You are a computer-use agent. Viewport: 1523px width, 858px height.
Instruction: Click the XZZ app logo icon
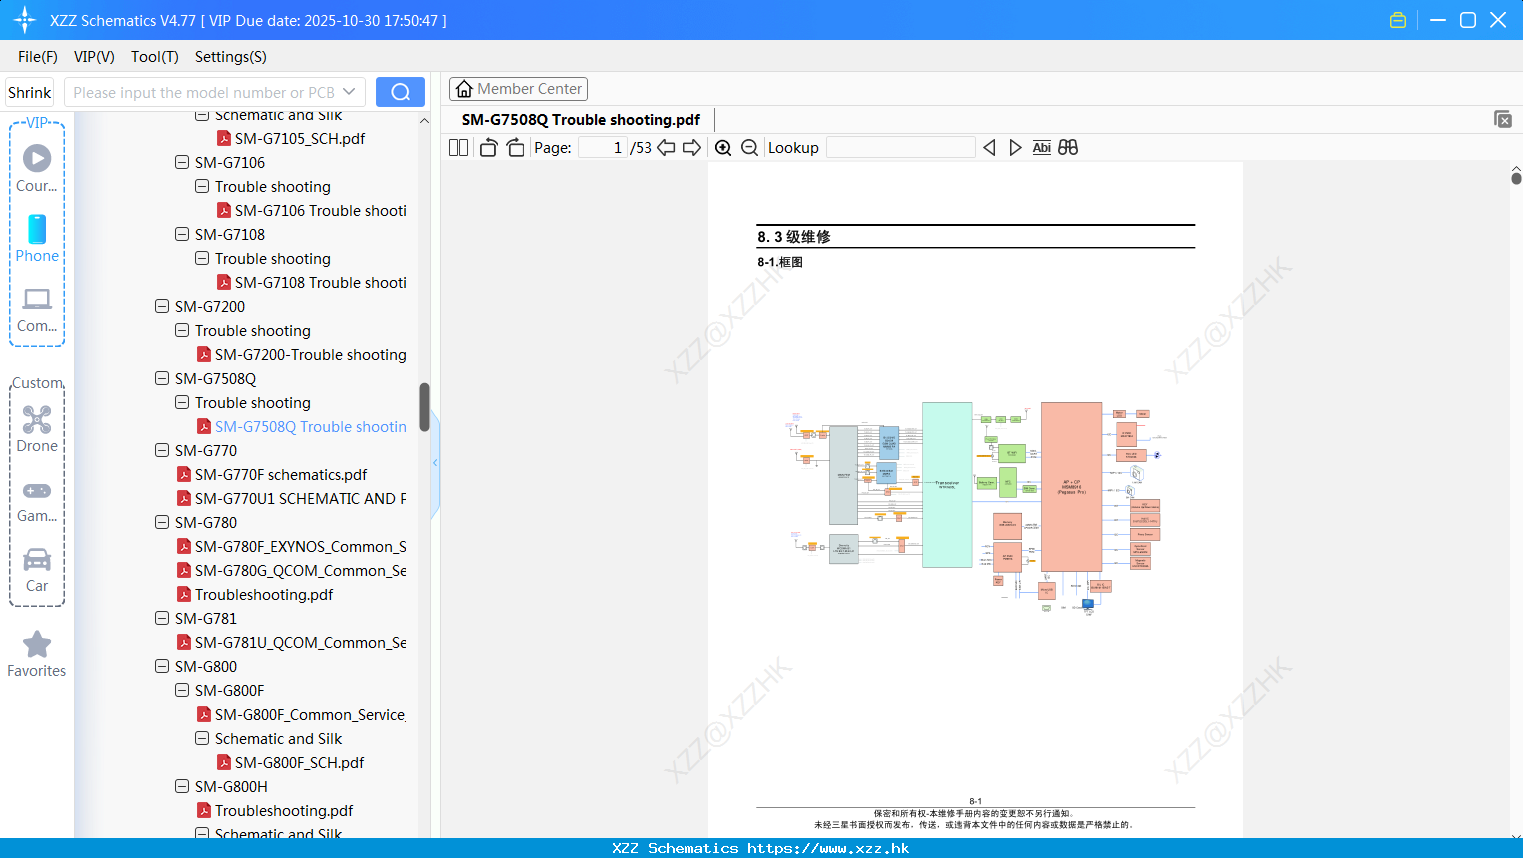click(24, 20)
